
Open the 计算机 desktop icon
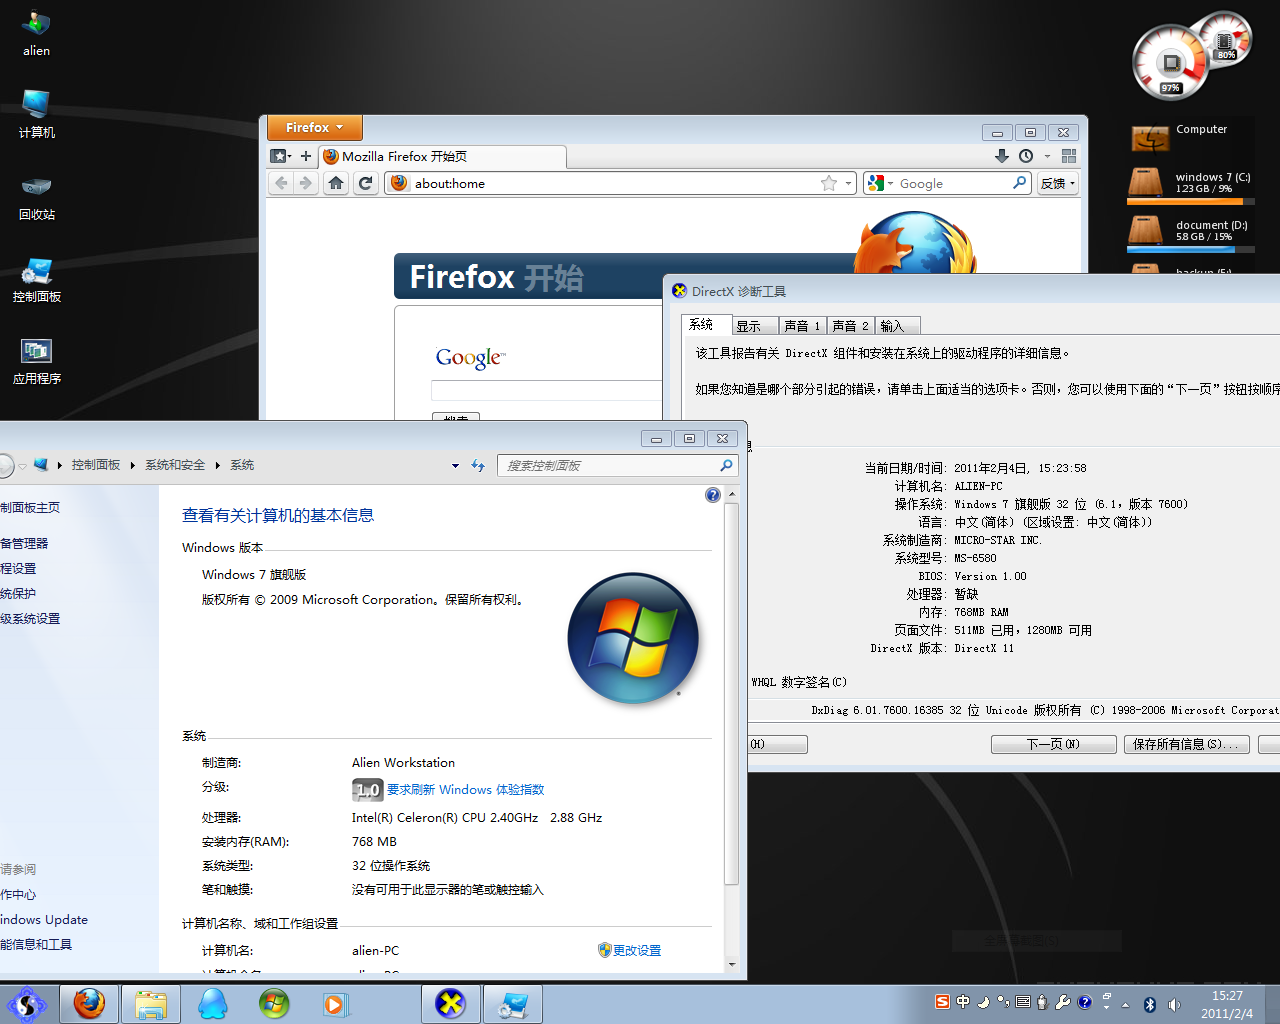(x=36, y=113)
